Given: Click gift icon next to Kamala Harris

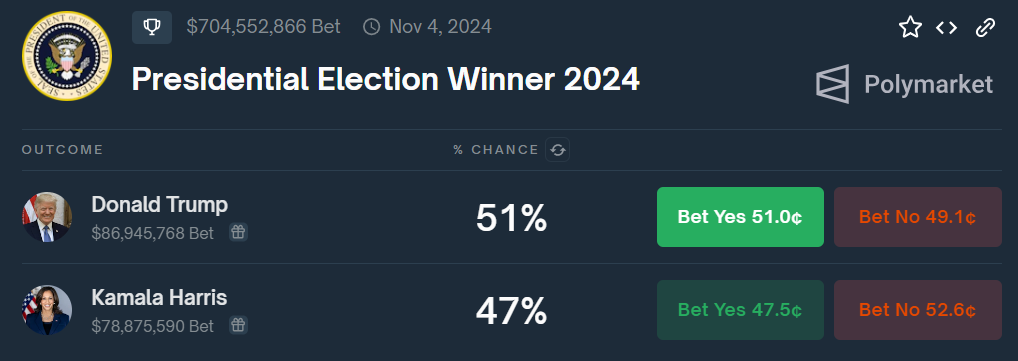Looking at the screenshot, I should pyautogui.click(x=238, y=325).
